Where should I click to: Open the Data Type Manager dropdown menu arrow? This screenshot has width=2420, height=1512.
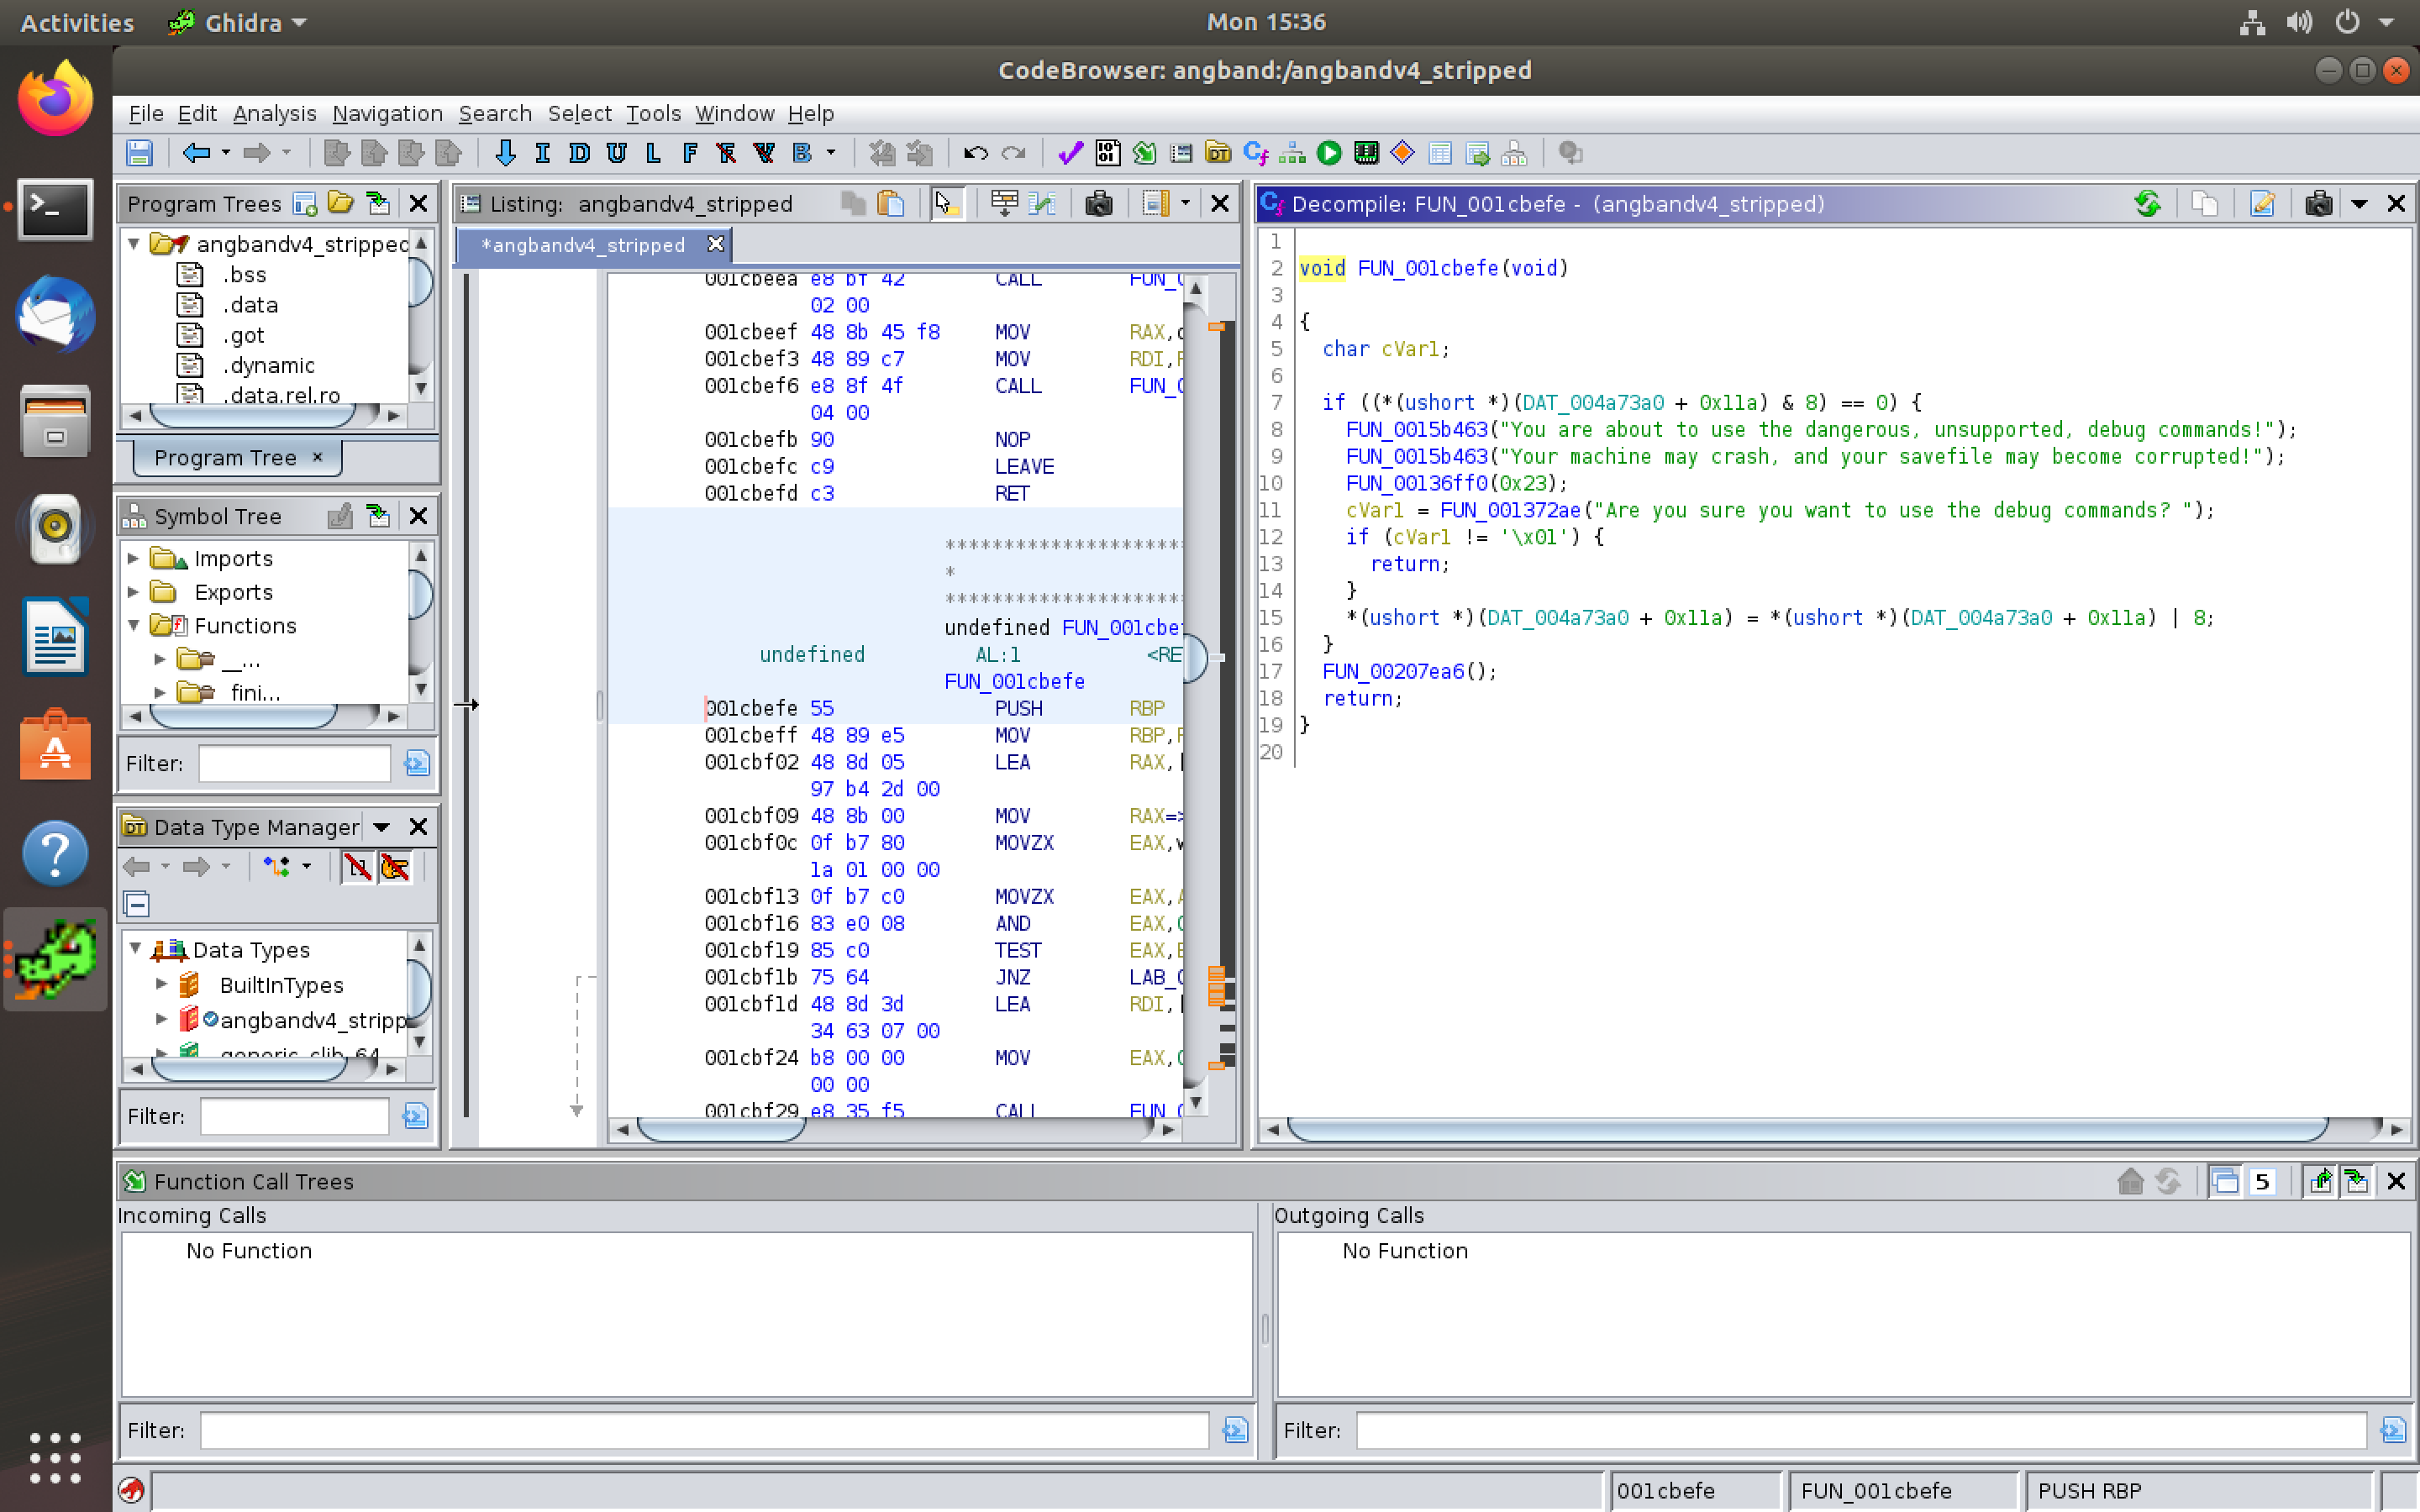pyautogui.click(x=381, y=827)
